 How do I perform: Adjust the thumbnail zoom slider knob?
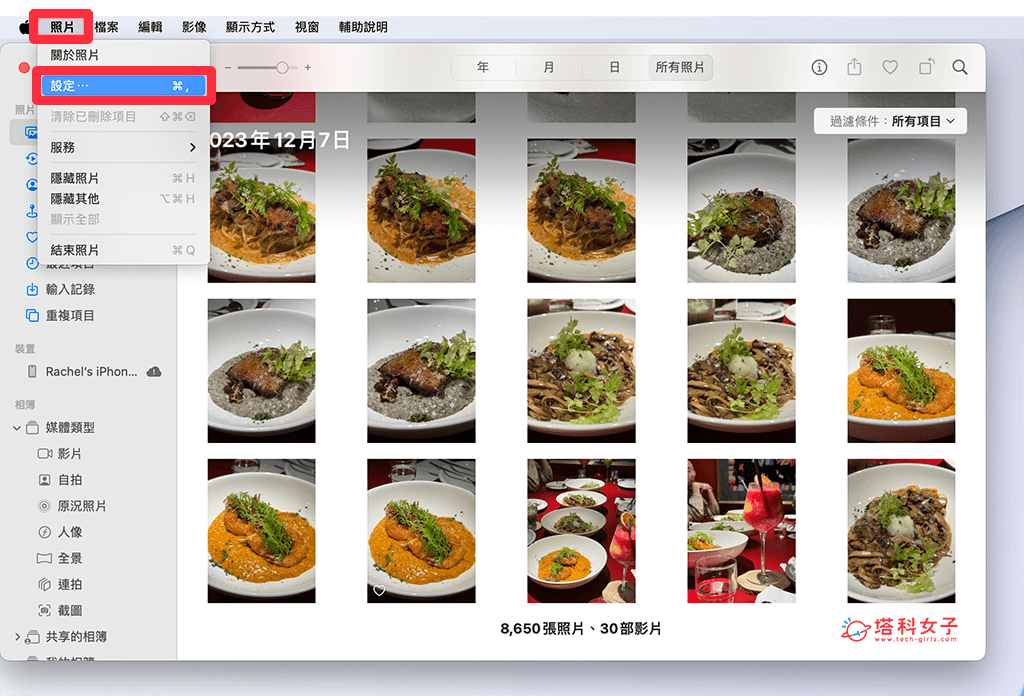point(282,67)
